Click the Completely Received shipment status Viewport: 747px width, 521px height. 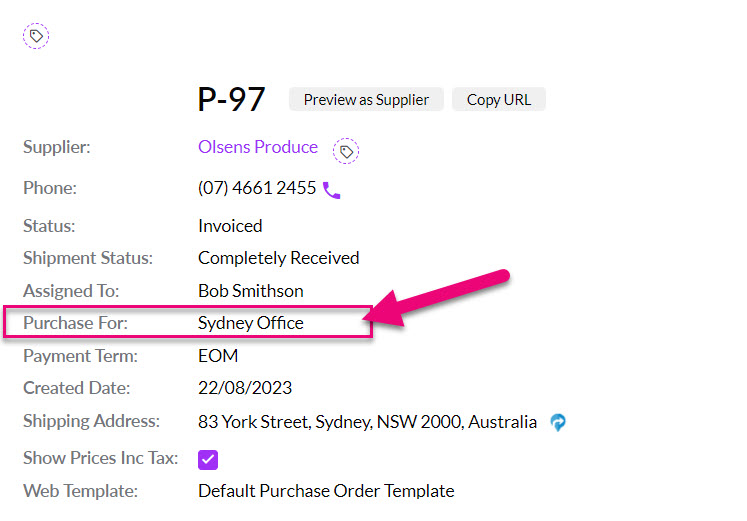[x=278, y=258]
